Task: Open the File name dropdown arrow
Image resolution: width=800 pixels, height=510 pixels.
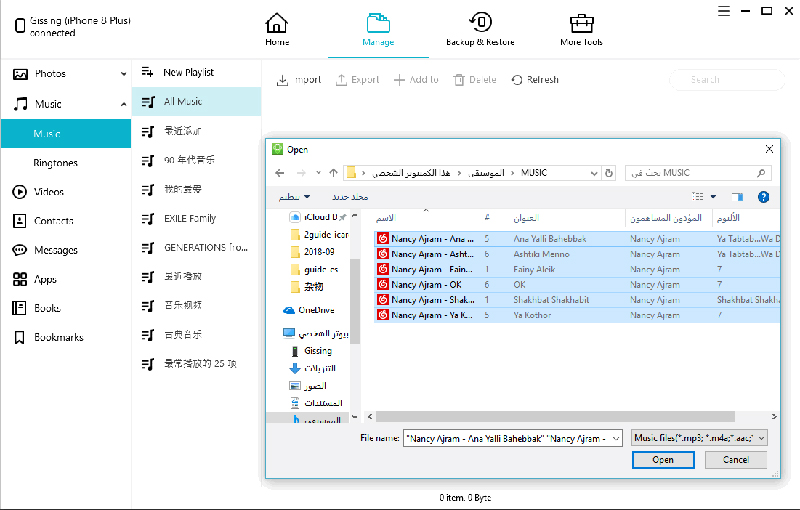Action: 616,439
